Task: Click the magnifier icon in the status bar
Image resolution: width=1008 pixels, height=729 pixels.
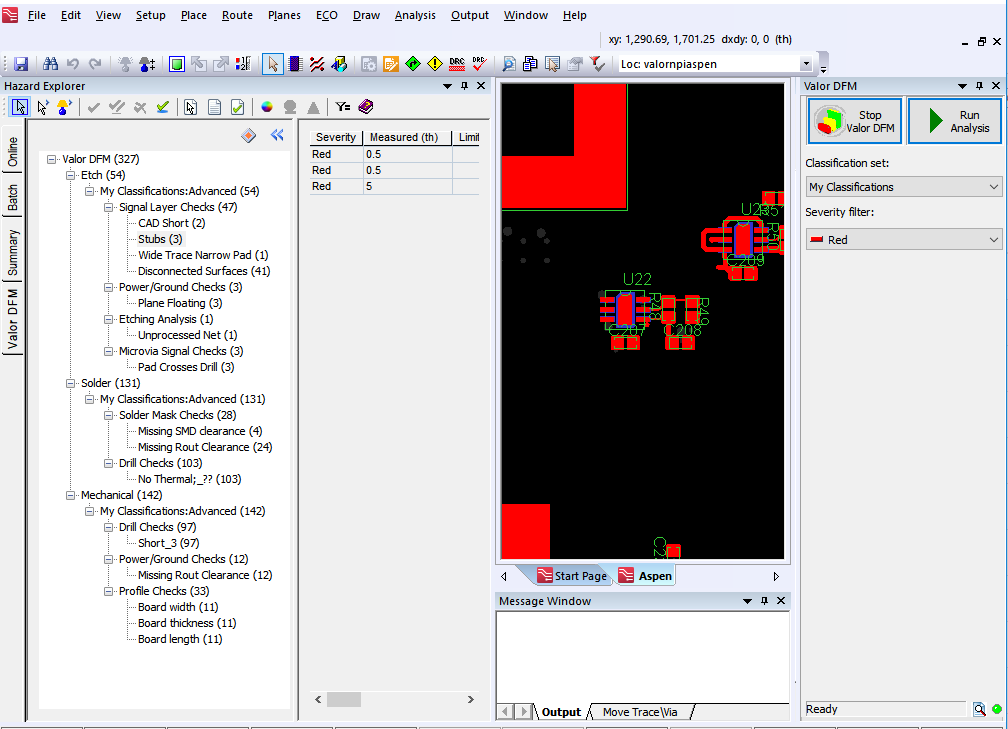Action: pyautogui.click(x=979, y=709)
